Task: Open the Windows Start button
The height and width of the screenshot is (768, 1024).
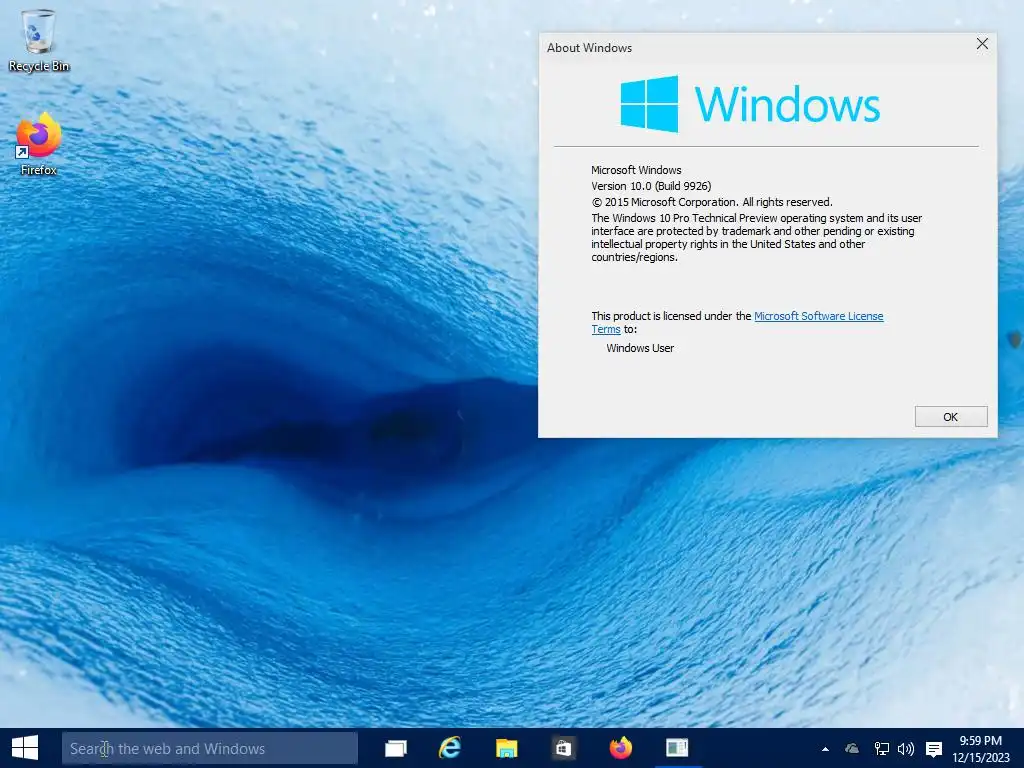Action: (x=25, y=748)
